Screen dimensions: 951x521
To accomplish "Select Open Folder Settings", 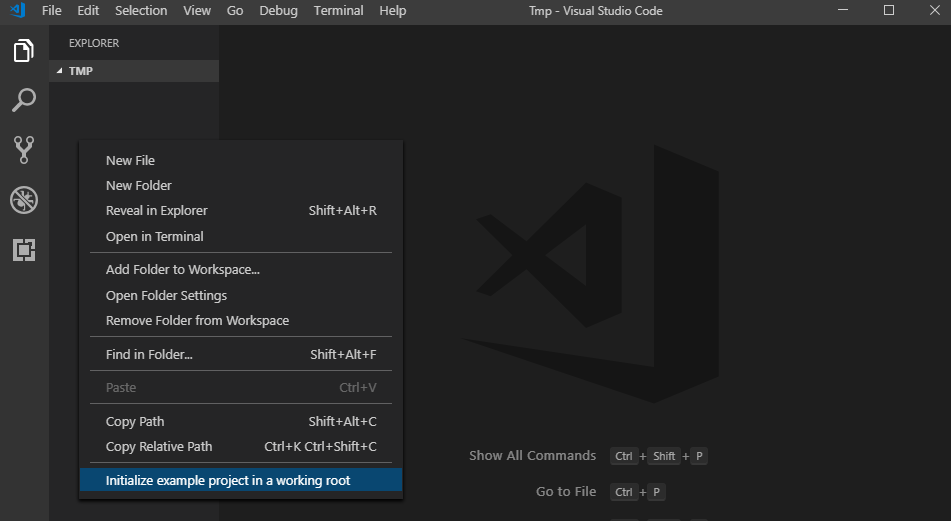I will [x=241, y=295].
